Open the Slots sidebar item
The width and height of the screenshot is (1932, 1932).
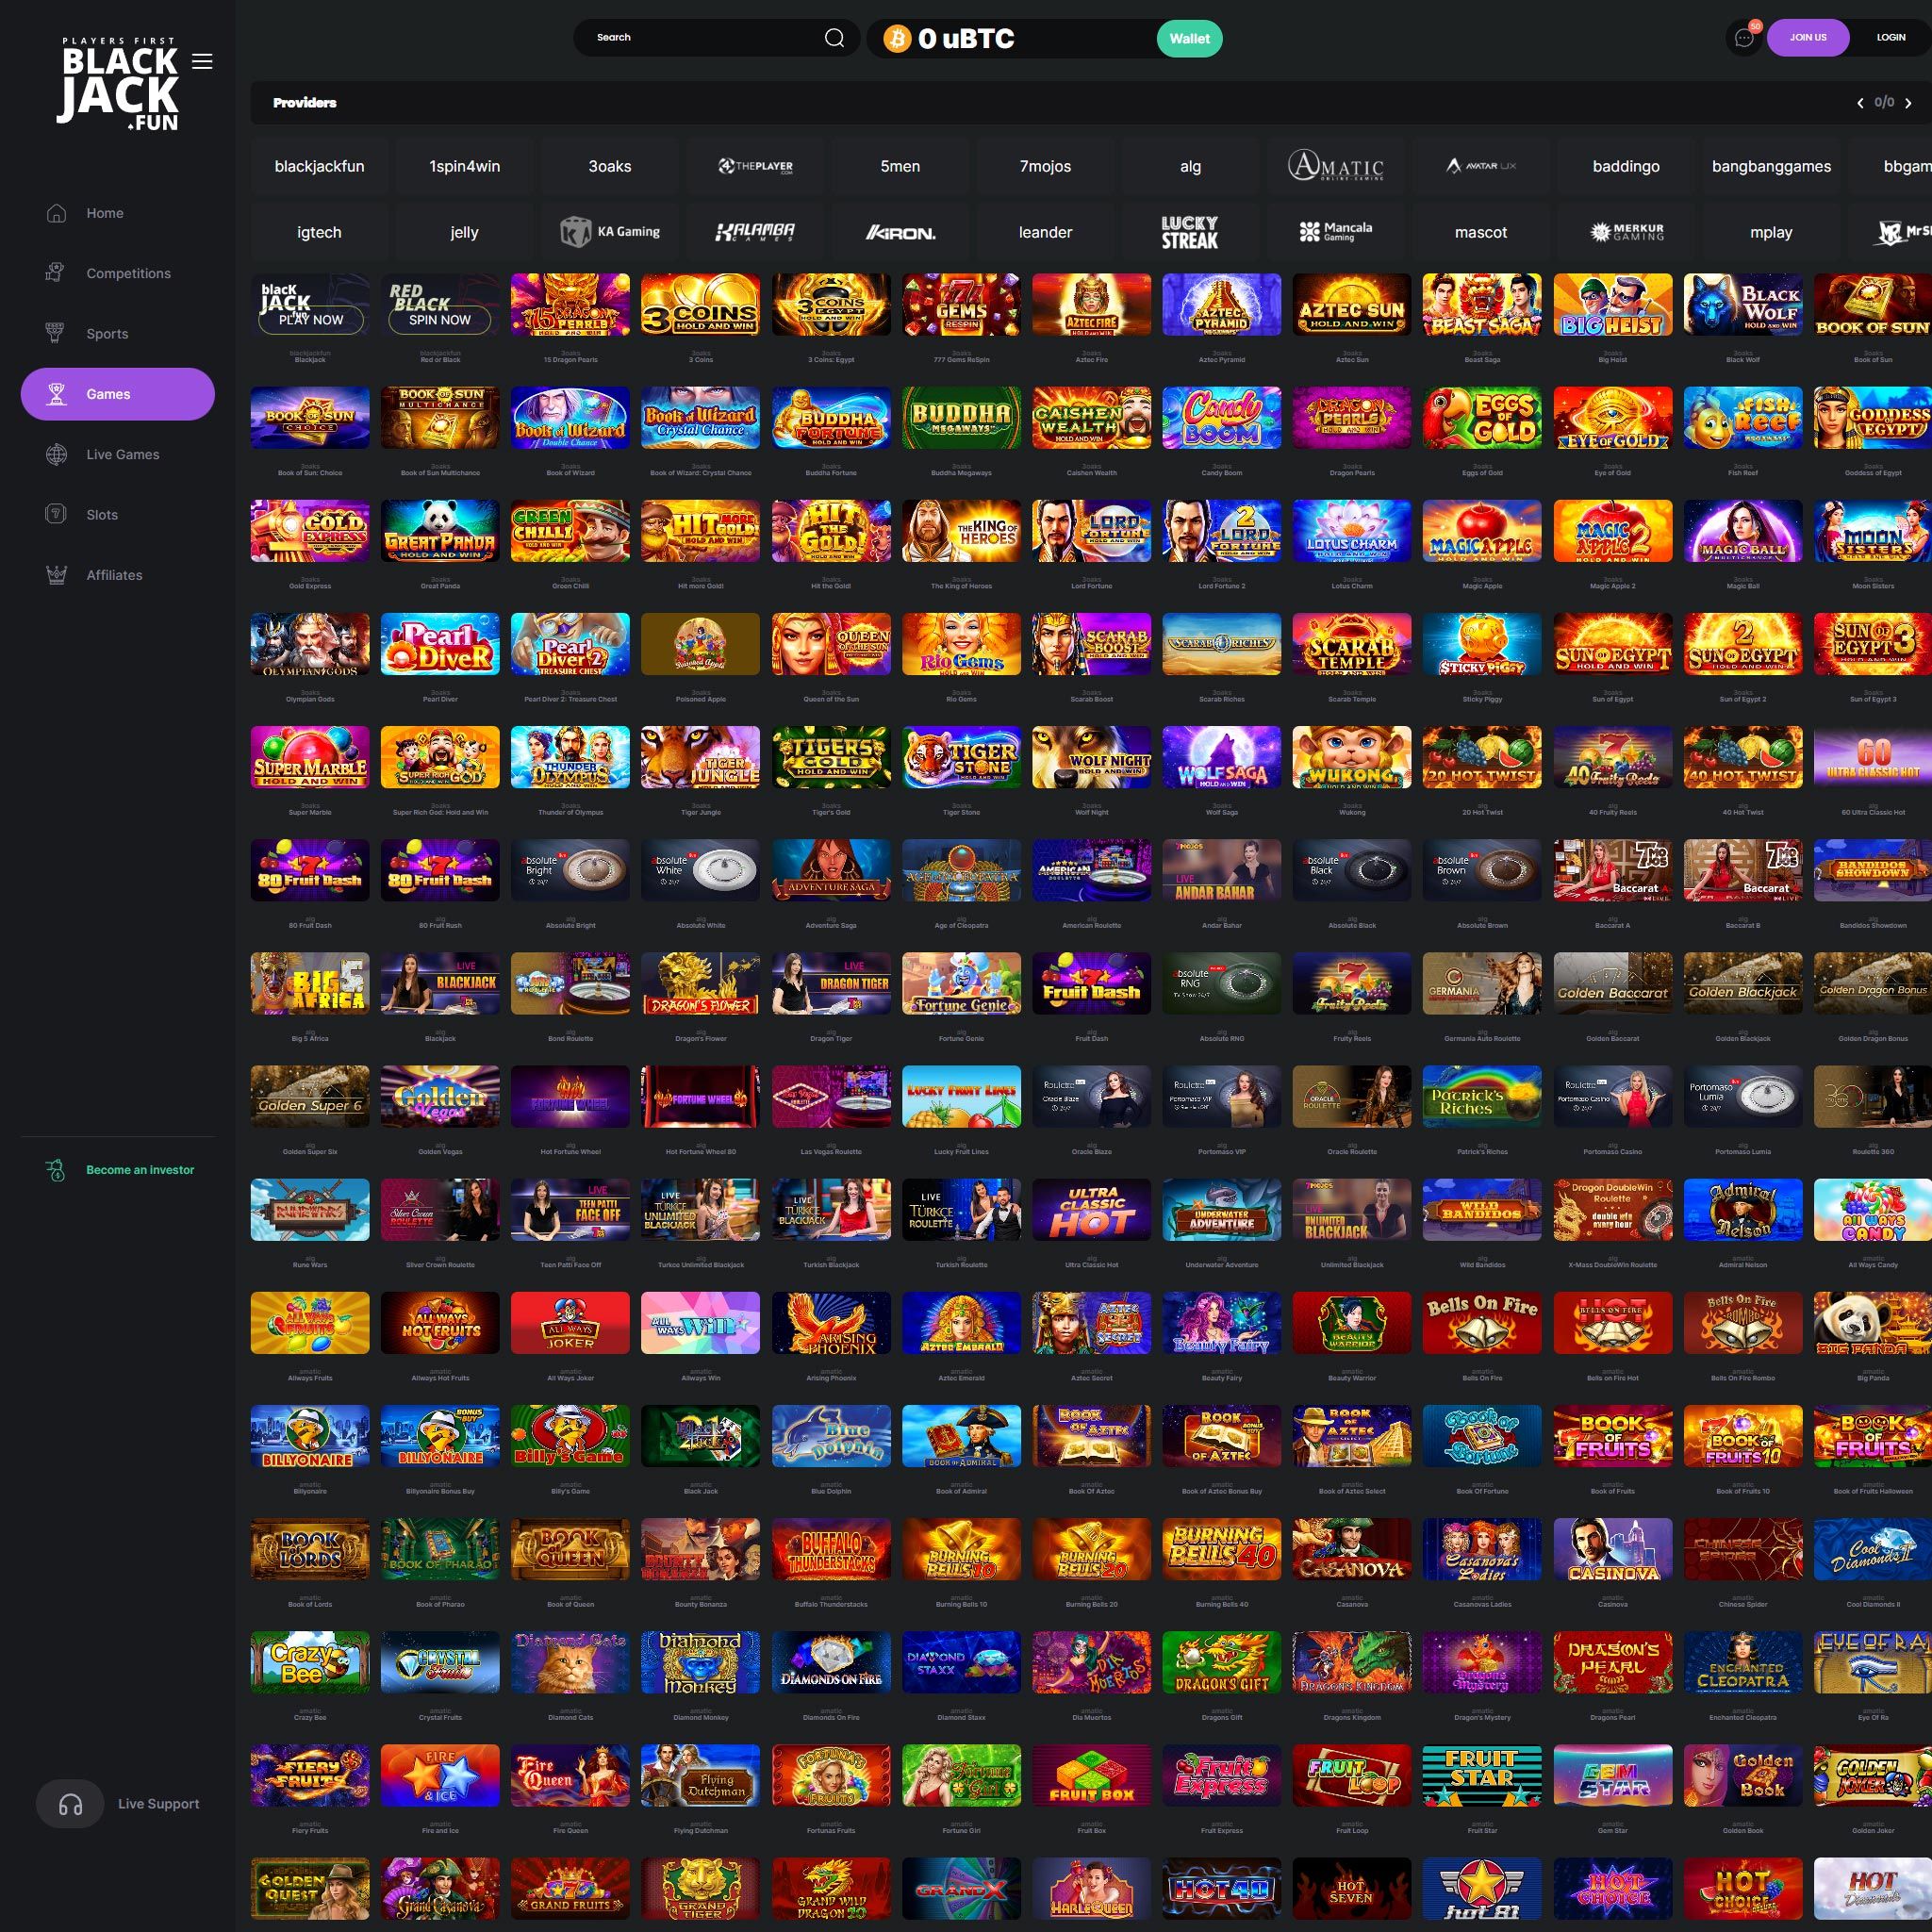point(102,515)
